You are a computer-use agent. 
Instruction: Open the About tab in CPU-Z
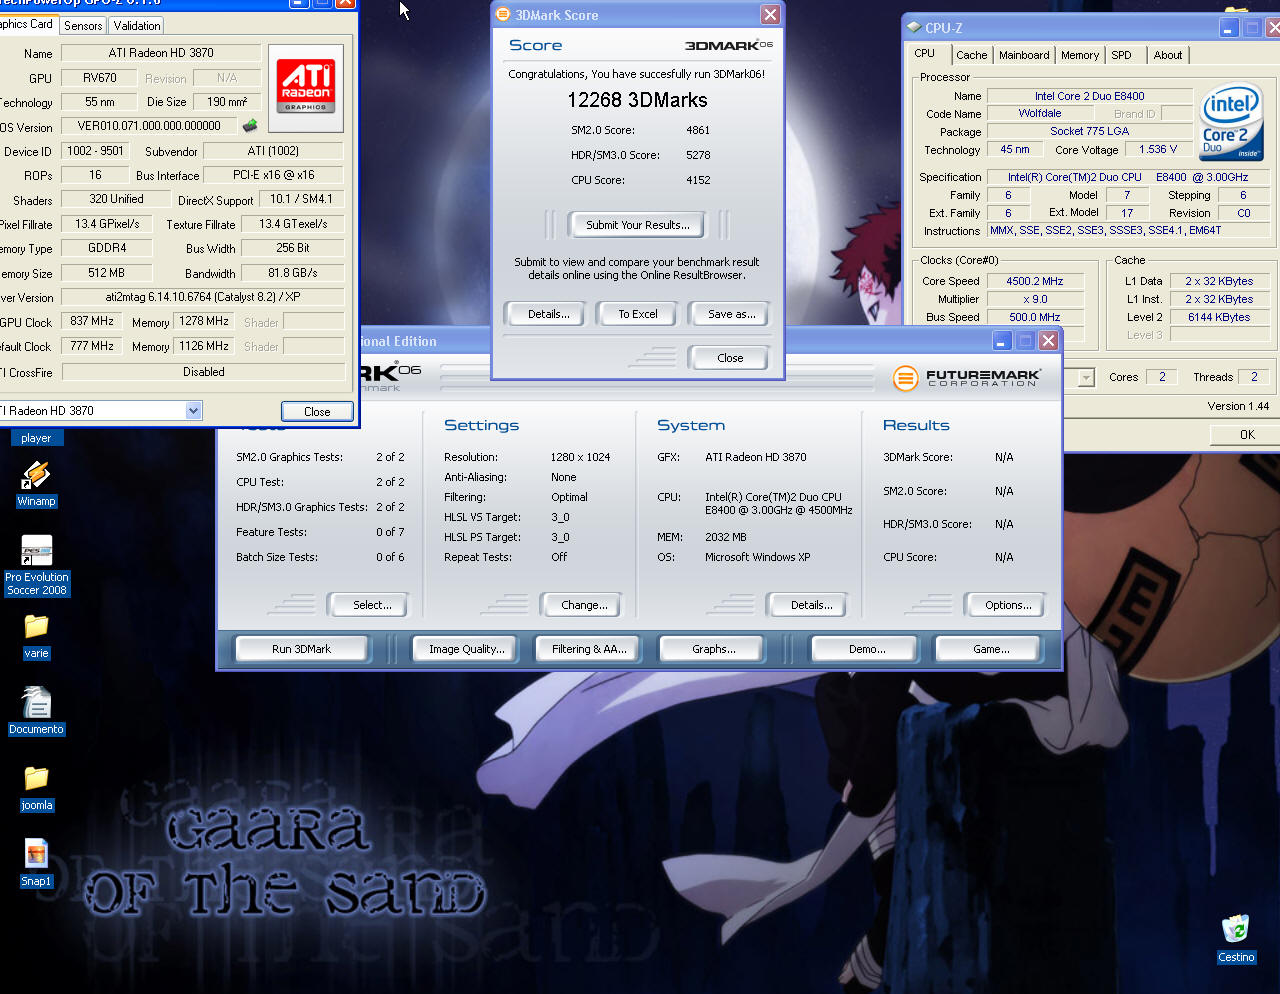(1167, 55)
